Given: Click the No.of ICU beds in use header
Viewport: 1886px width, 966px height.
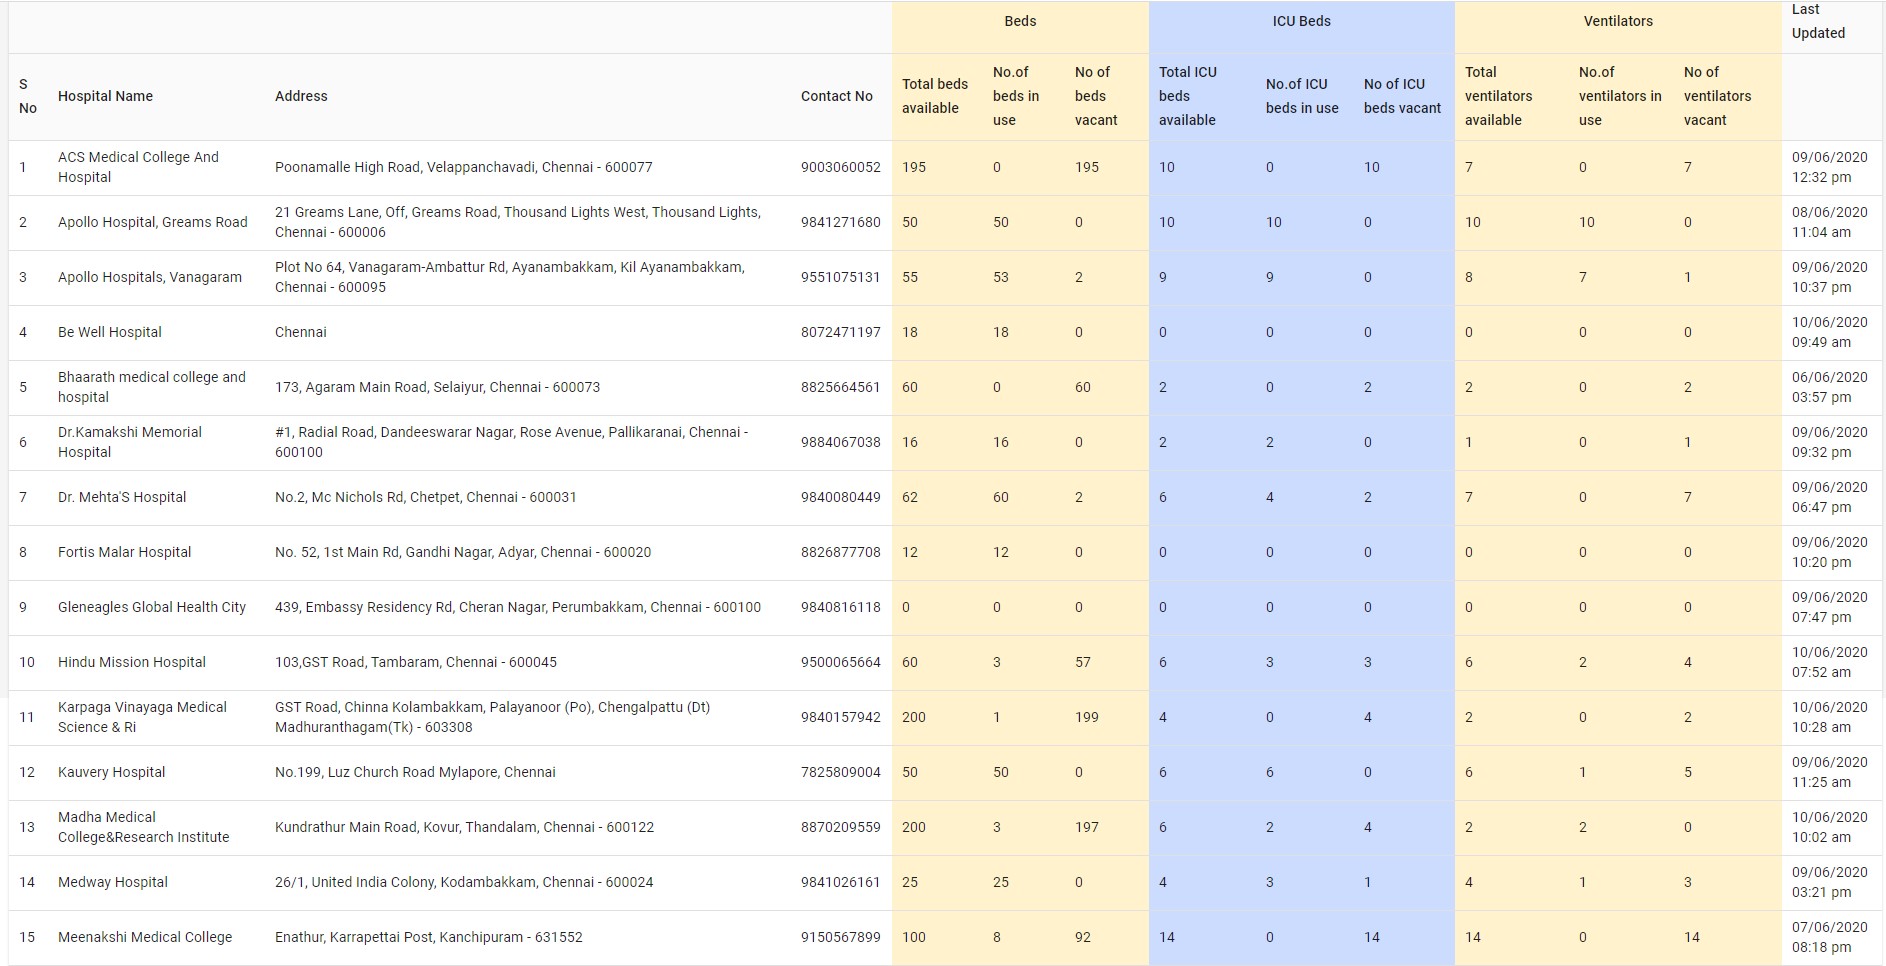Looking at the screenshot, I should point(1302,96).
